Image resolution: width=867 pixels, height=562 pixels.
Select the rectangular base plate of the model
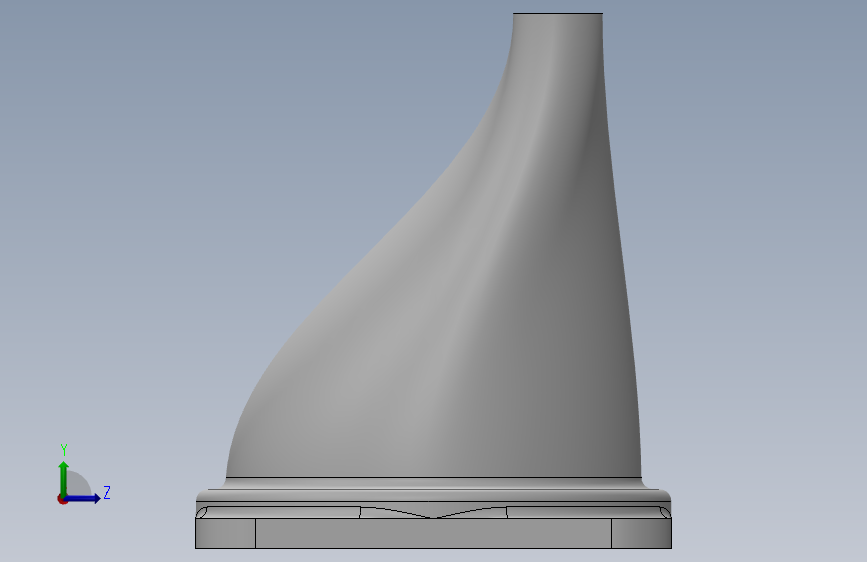434,533
